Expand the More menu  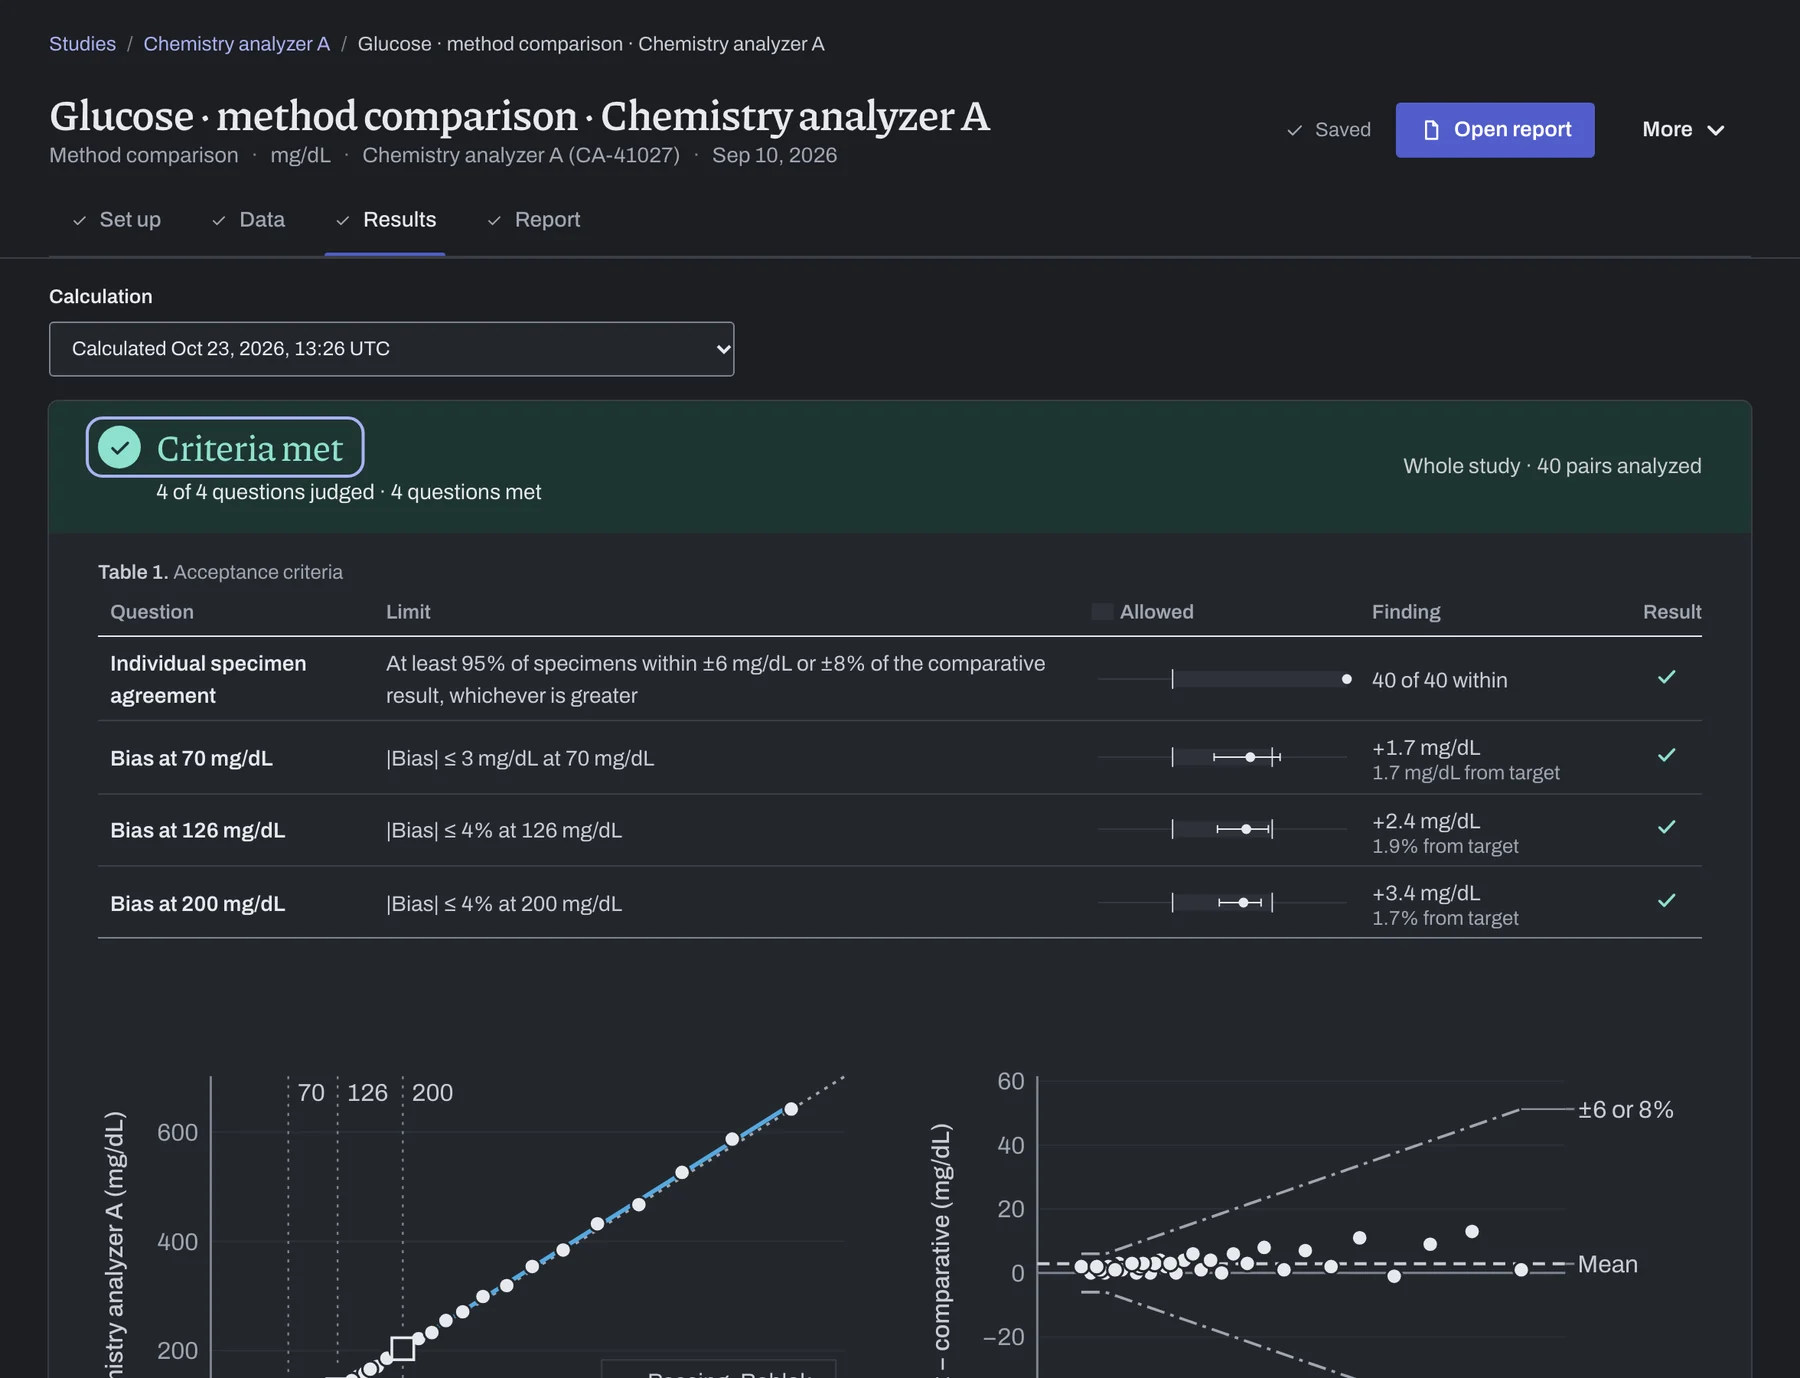[1683, 130]
